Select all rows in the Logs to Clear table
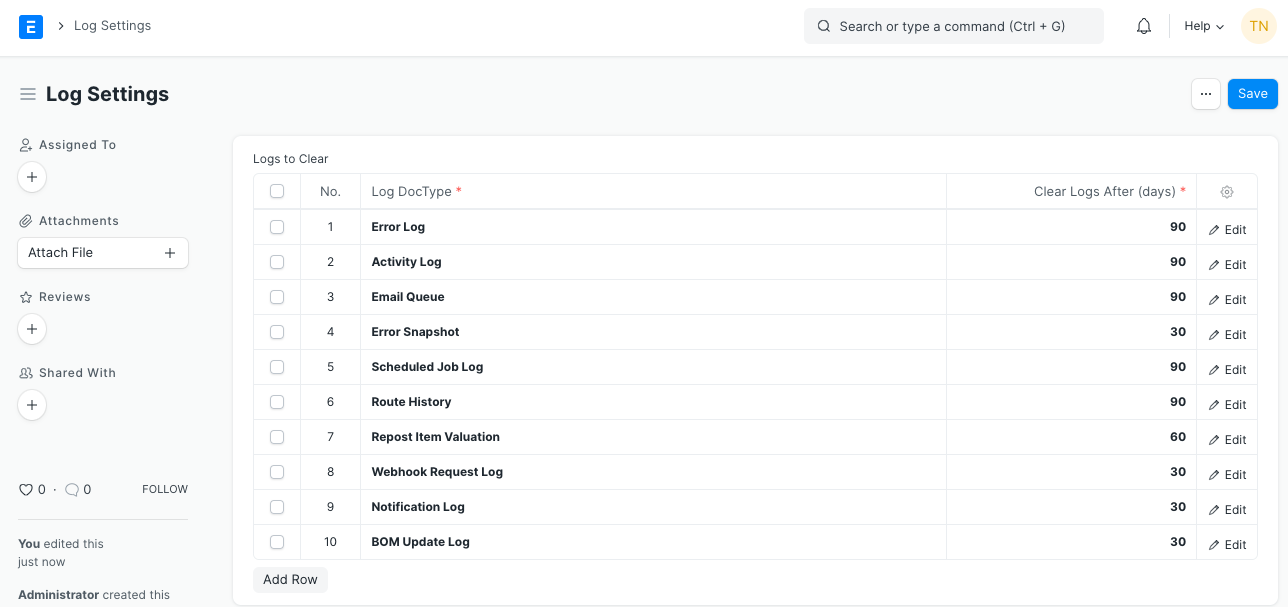This screenshot has height=607, width=1288. tap(276, 191)
